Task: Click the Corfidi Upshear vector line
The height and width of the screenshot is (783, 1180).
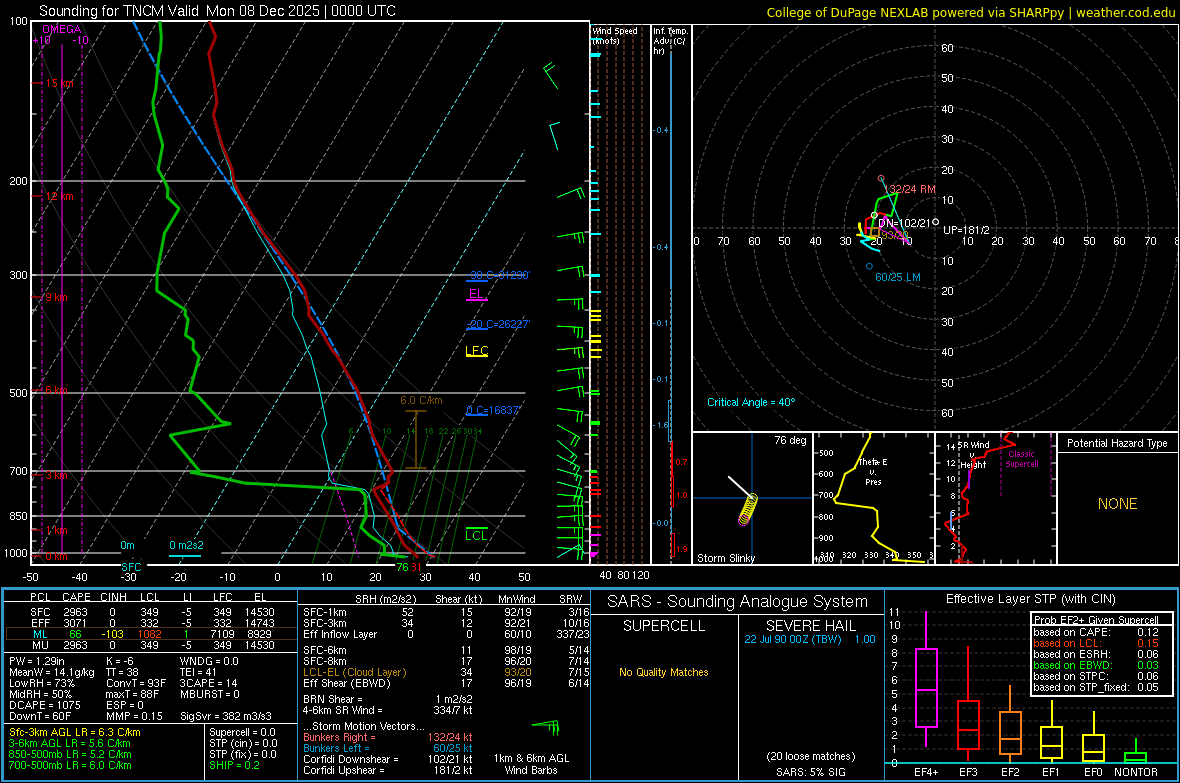Action: click(388, 769)
